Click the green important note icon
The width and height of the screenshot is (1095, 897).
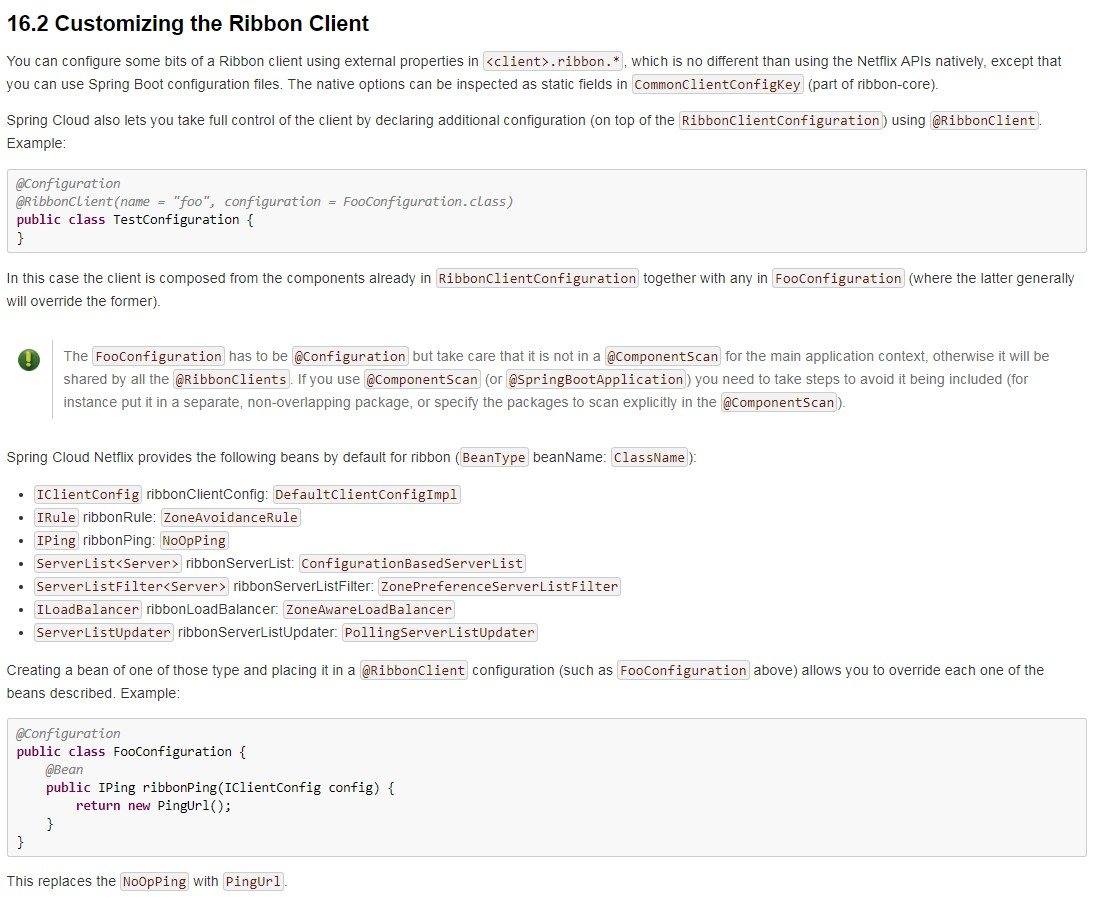click(29, 360)
